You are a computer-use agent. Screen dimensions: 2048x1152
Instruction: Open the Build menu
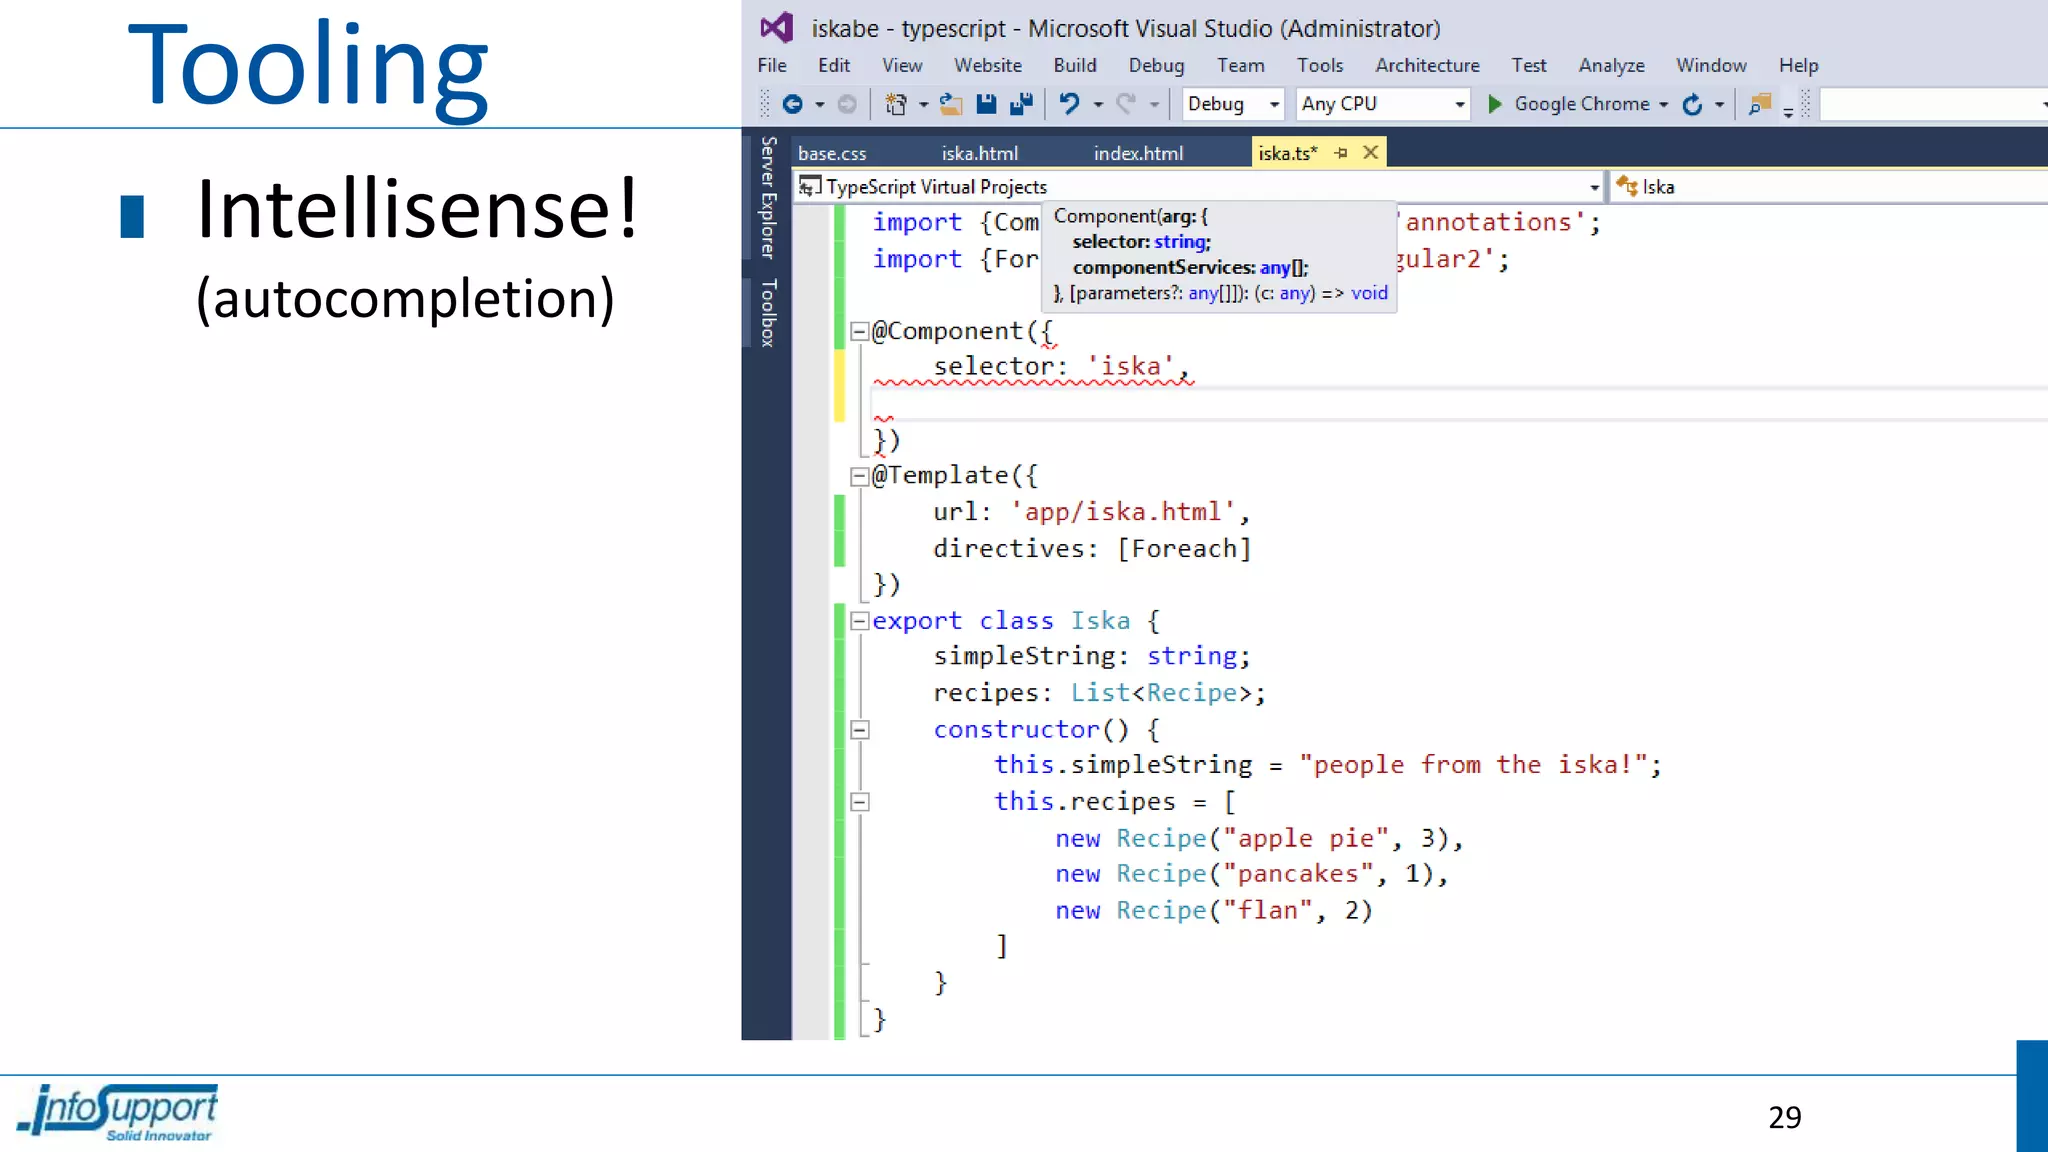tap(1075, 65)
